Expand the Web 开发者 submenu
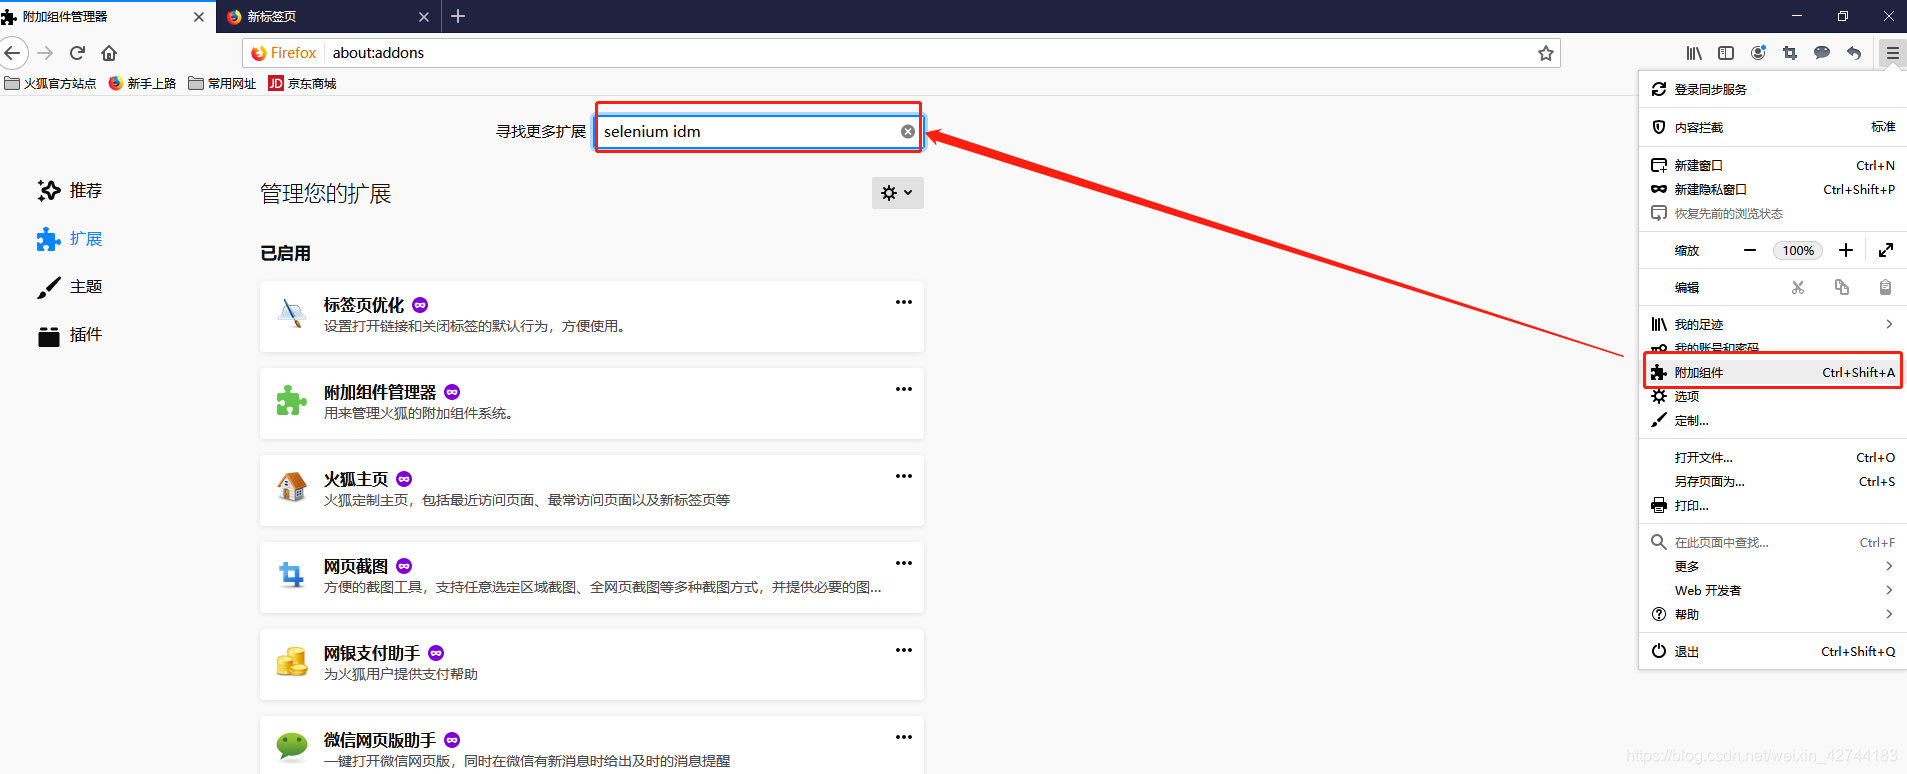Image resolution: width=1907 pixels, height=774 pixels. pyautogui.click(x=1773, y=590)
